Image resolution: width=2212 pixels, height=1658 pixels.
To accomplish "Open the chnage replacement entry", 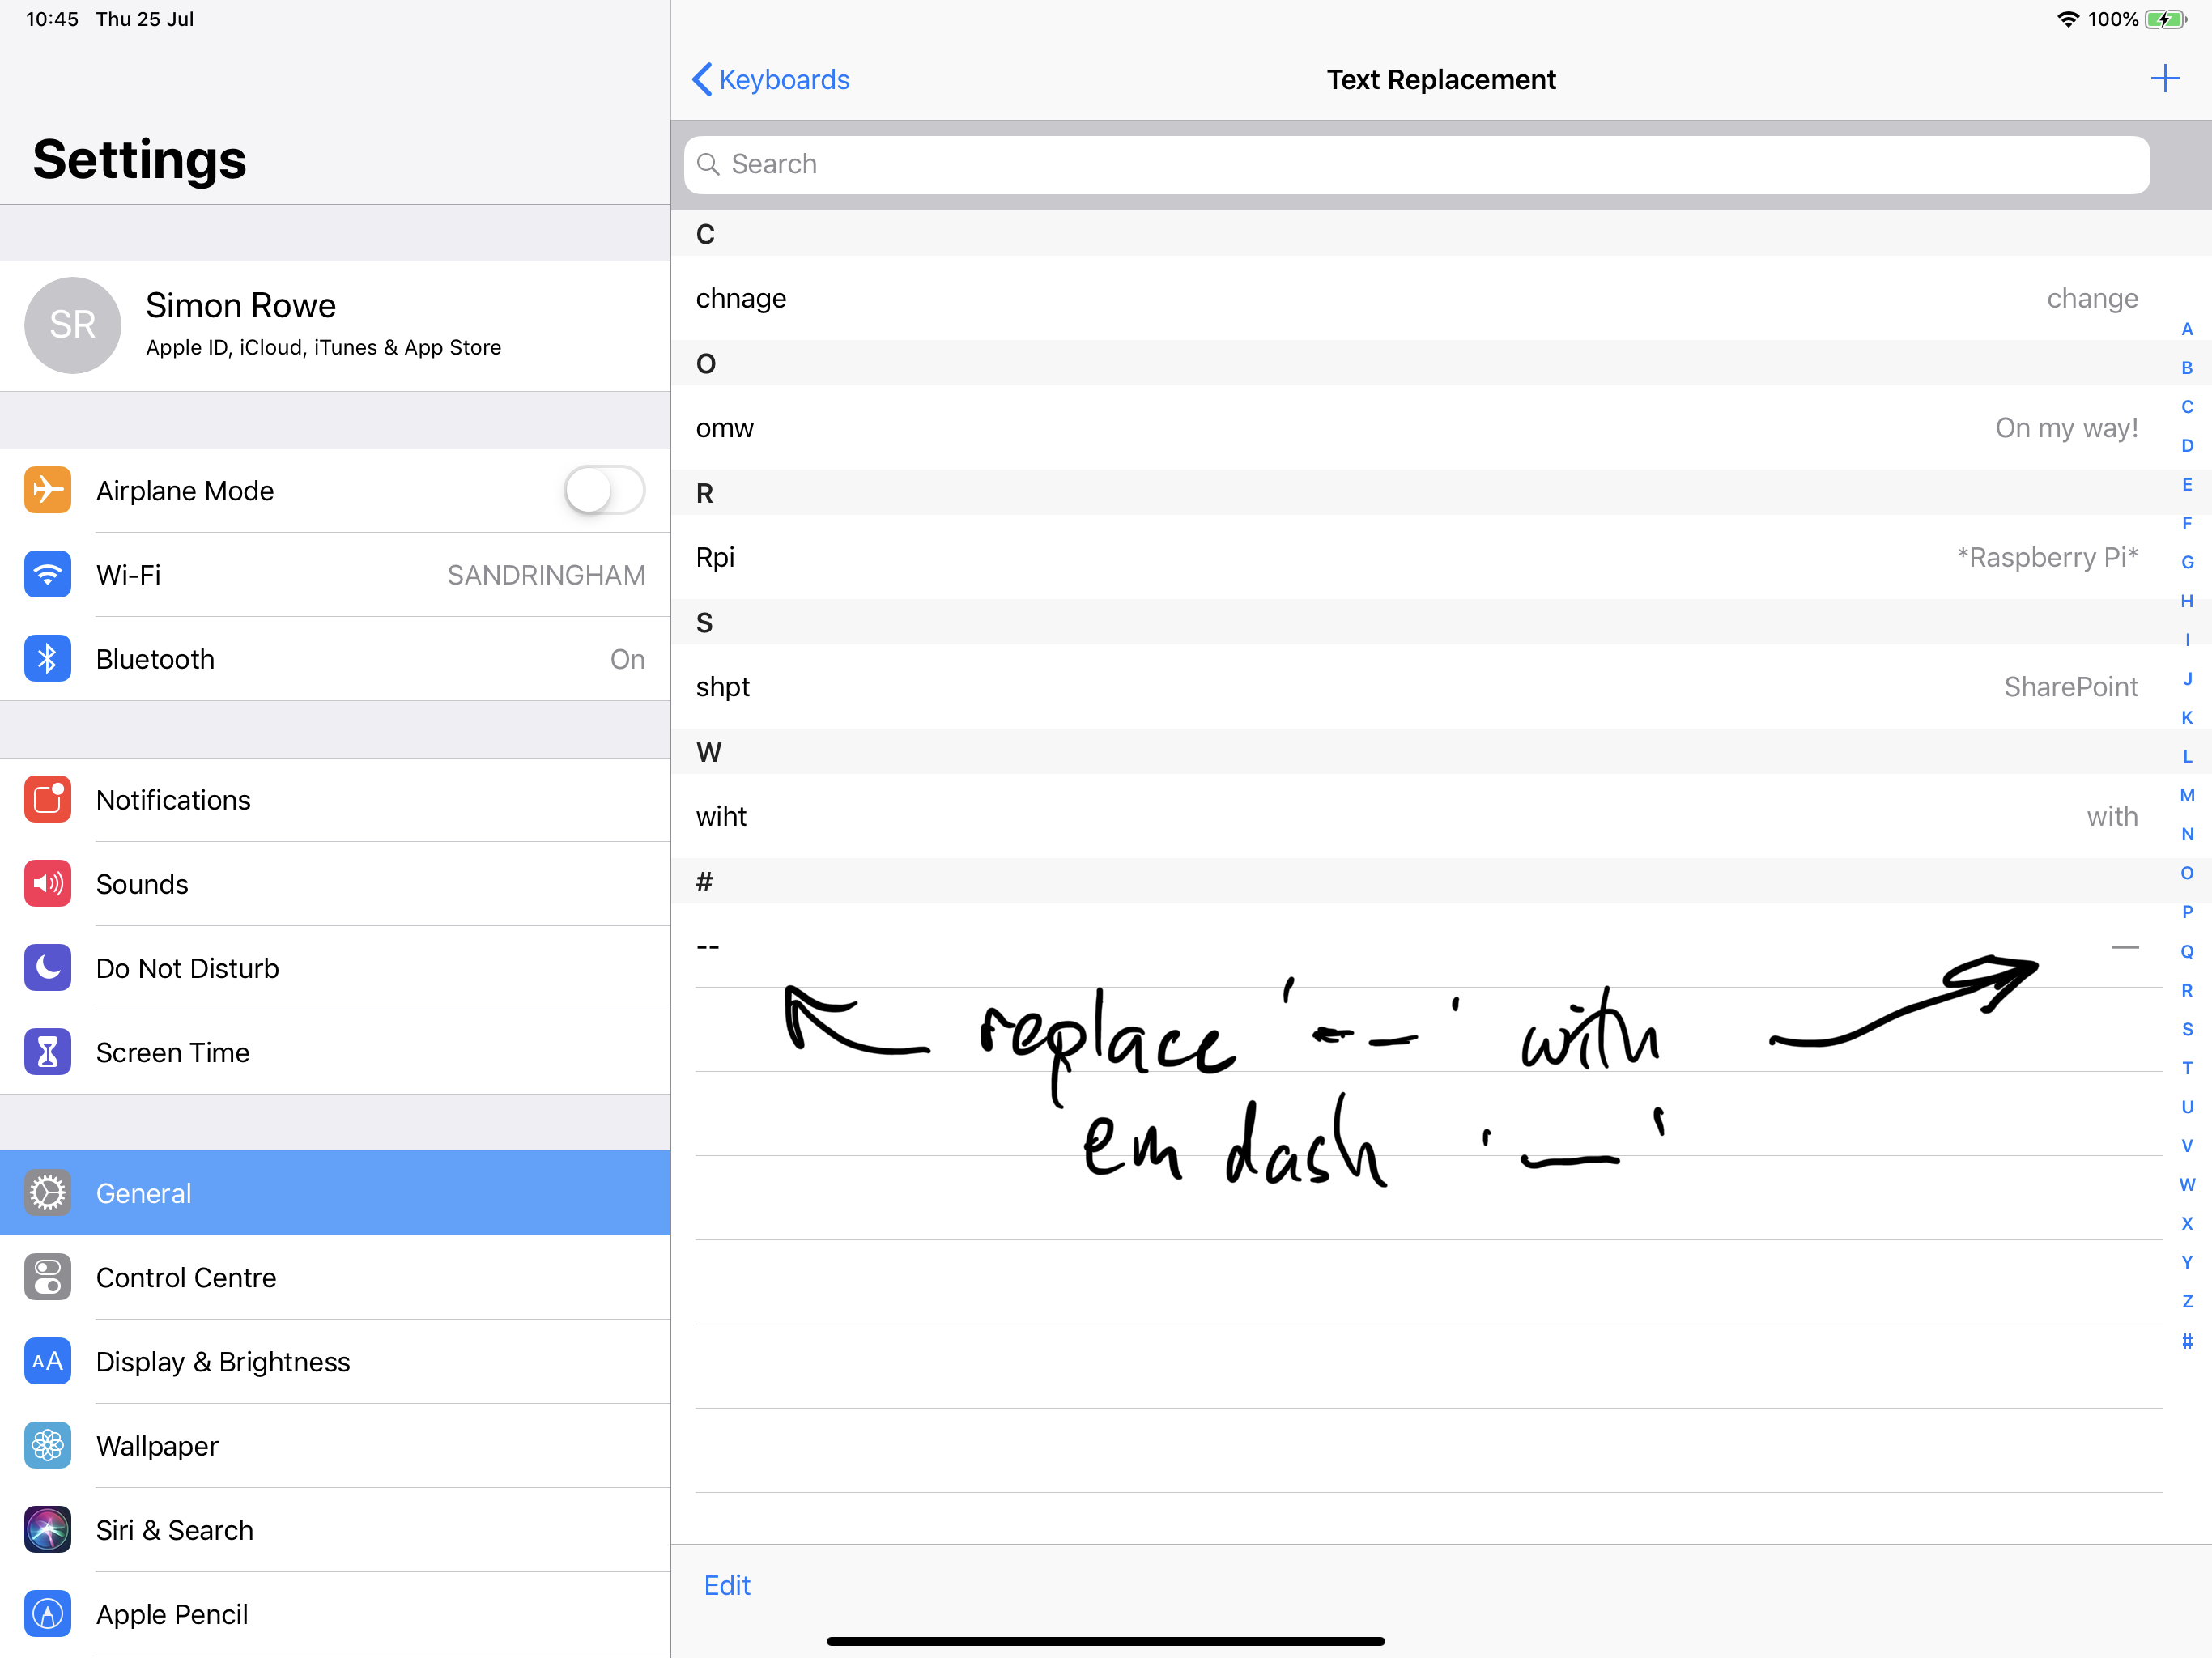I will coord(1417,298).
